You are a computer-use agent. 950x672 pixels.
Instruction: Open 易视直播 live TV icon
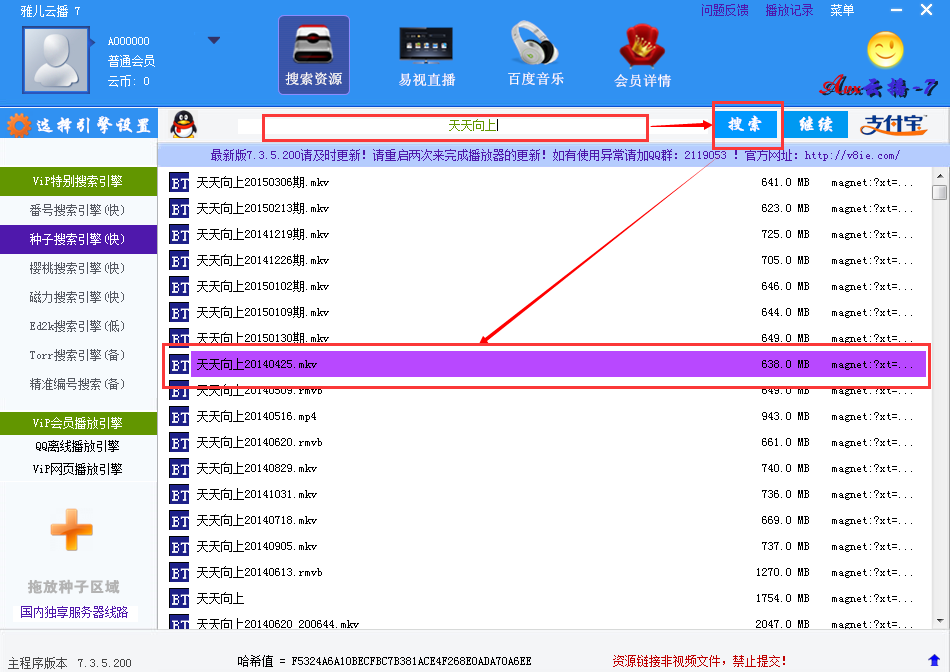(426, 55)
